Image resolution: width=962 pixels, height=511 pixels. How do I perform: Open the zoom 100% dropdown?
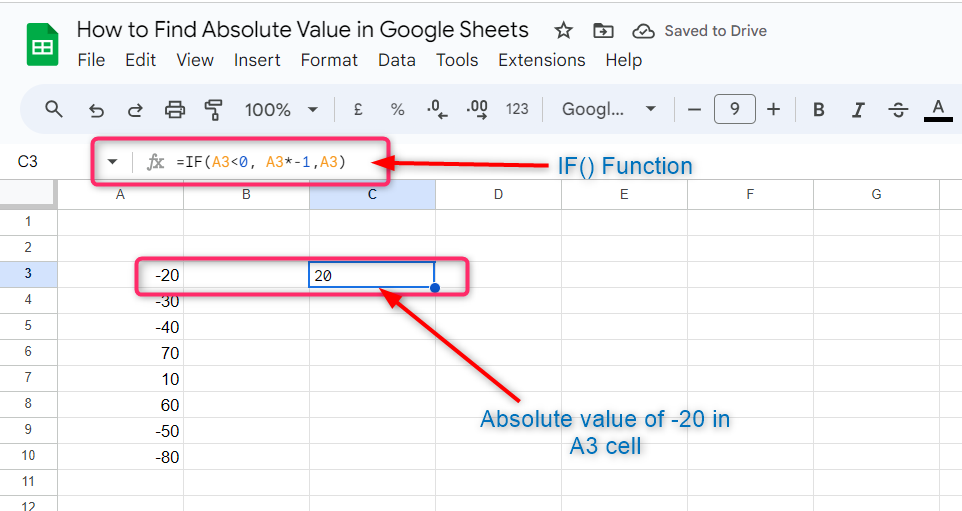pos(282,109)
